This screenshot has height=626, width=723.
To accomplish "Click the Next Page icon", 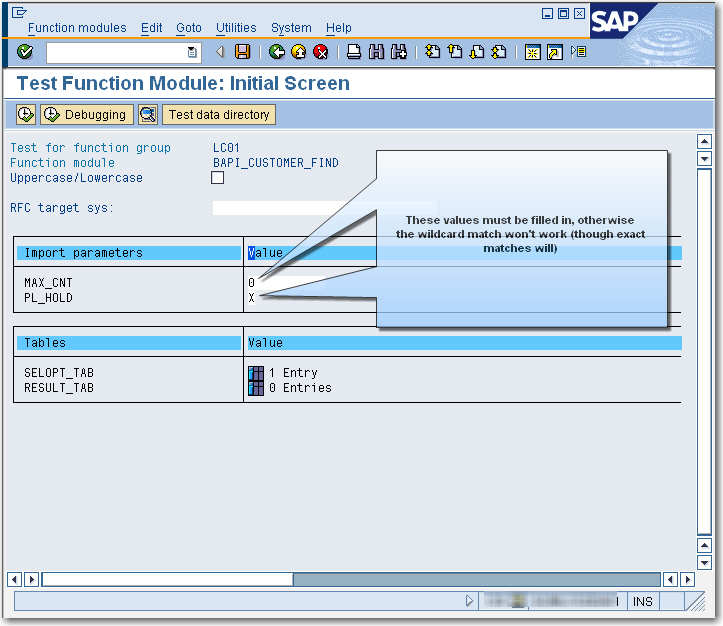I will tap(477, 52).
